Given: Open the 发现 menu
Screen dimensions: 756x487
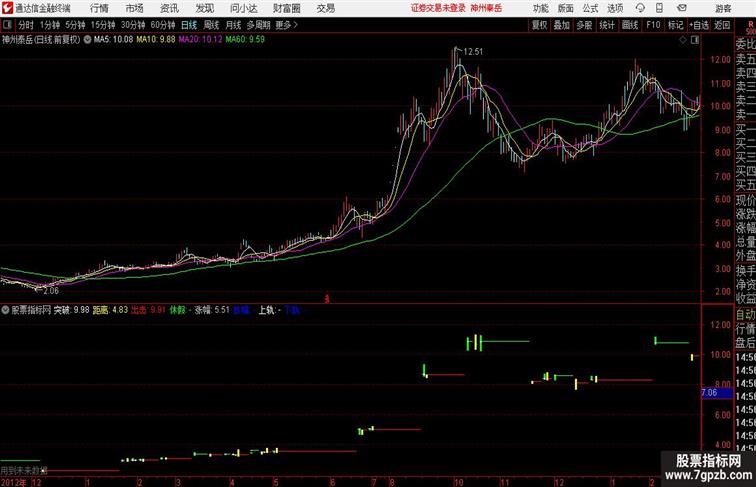Looking at the screenshot, I should [204, 8].
